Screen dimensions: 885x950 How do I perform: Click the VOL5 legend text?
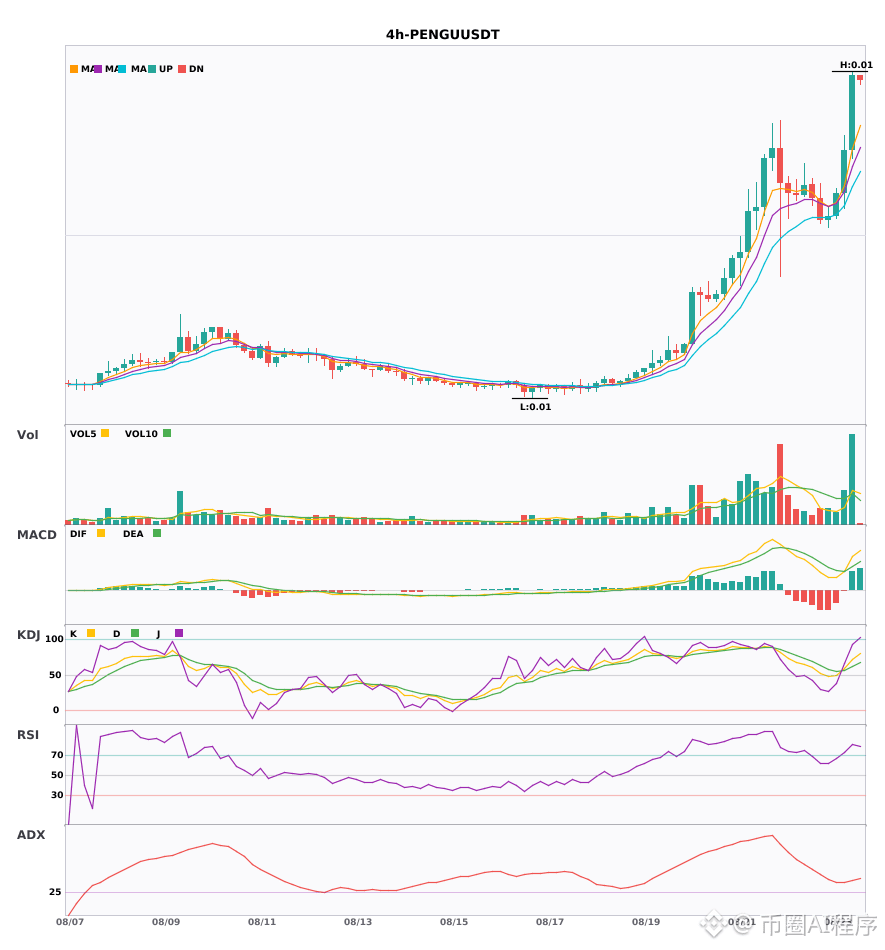coord(83,434)
